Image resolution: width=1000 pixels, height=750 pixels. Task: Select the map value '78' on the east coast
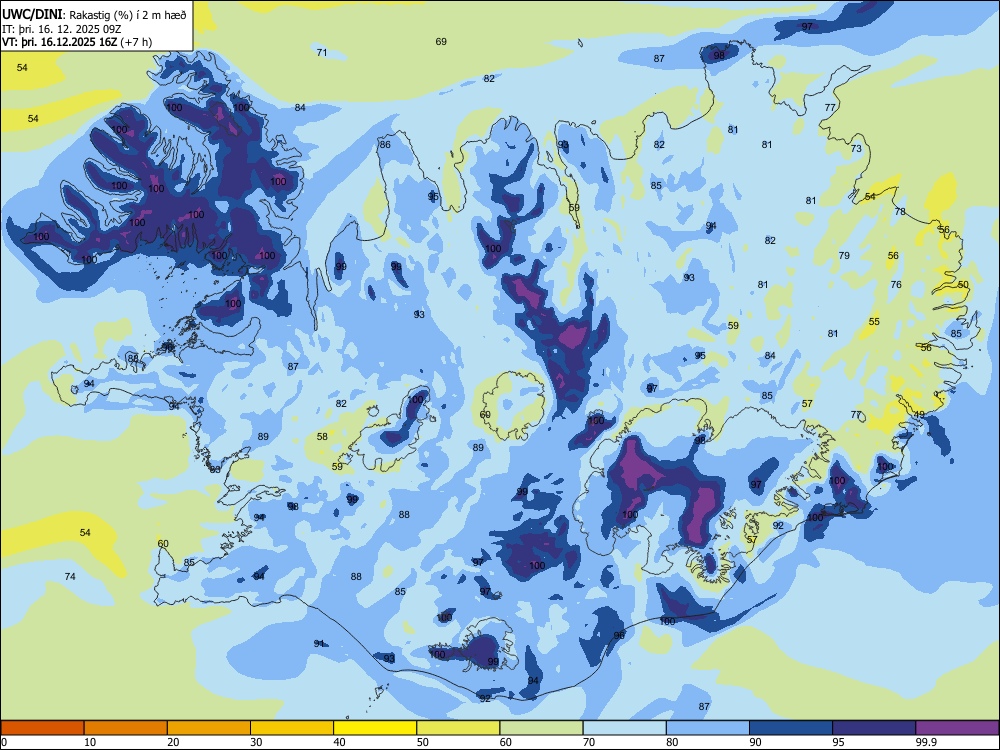[x=900, y=211]
